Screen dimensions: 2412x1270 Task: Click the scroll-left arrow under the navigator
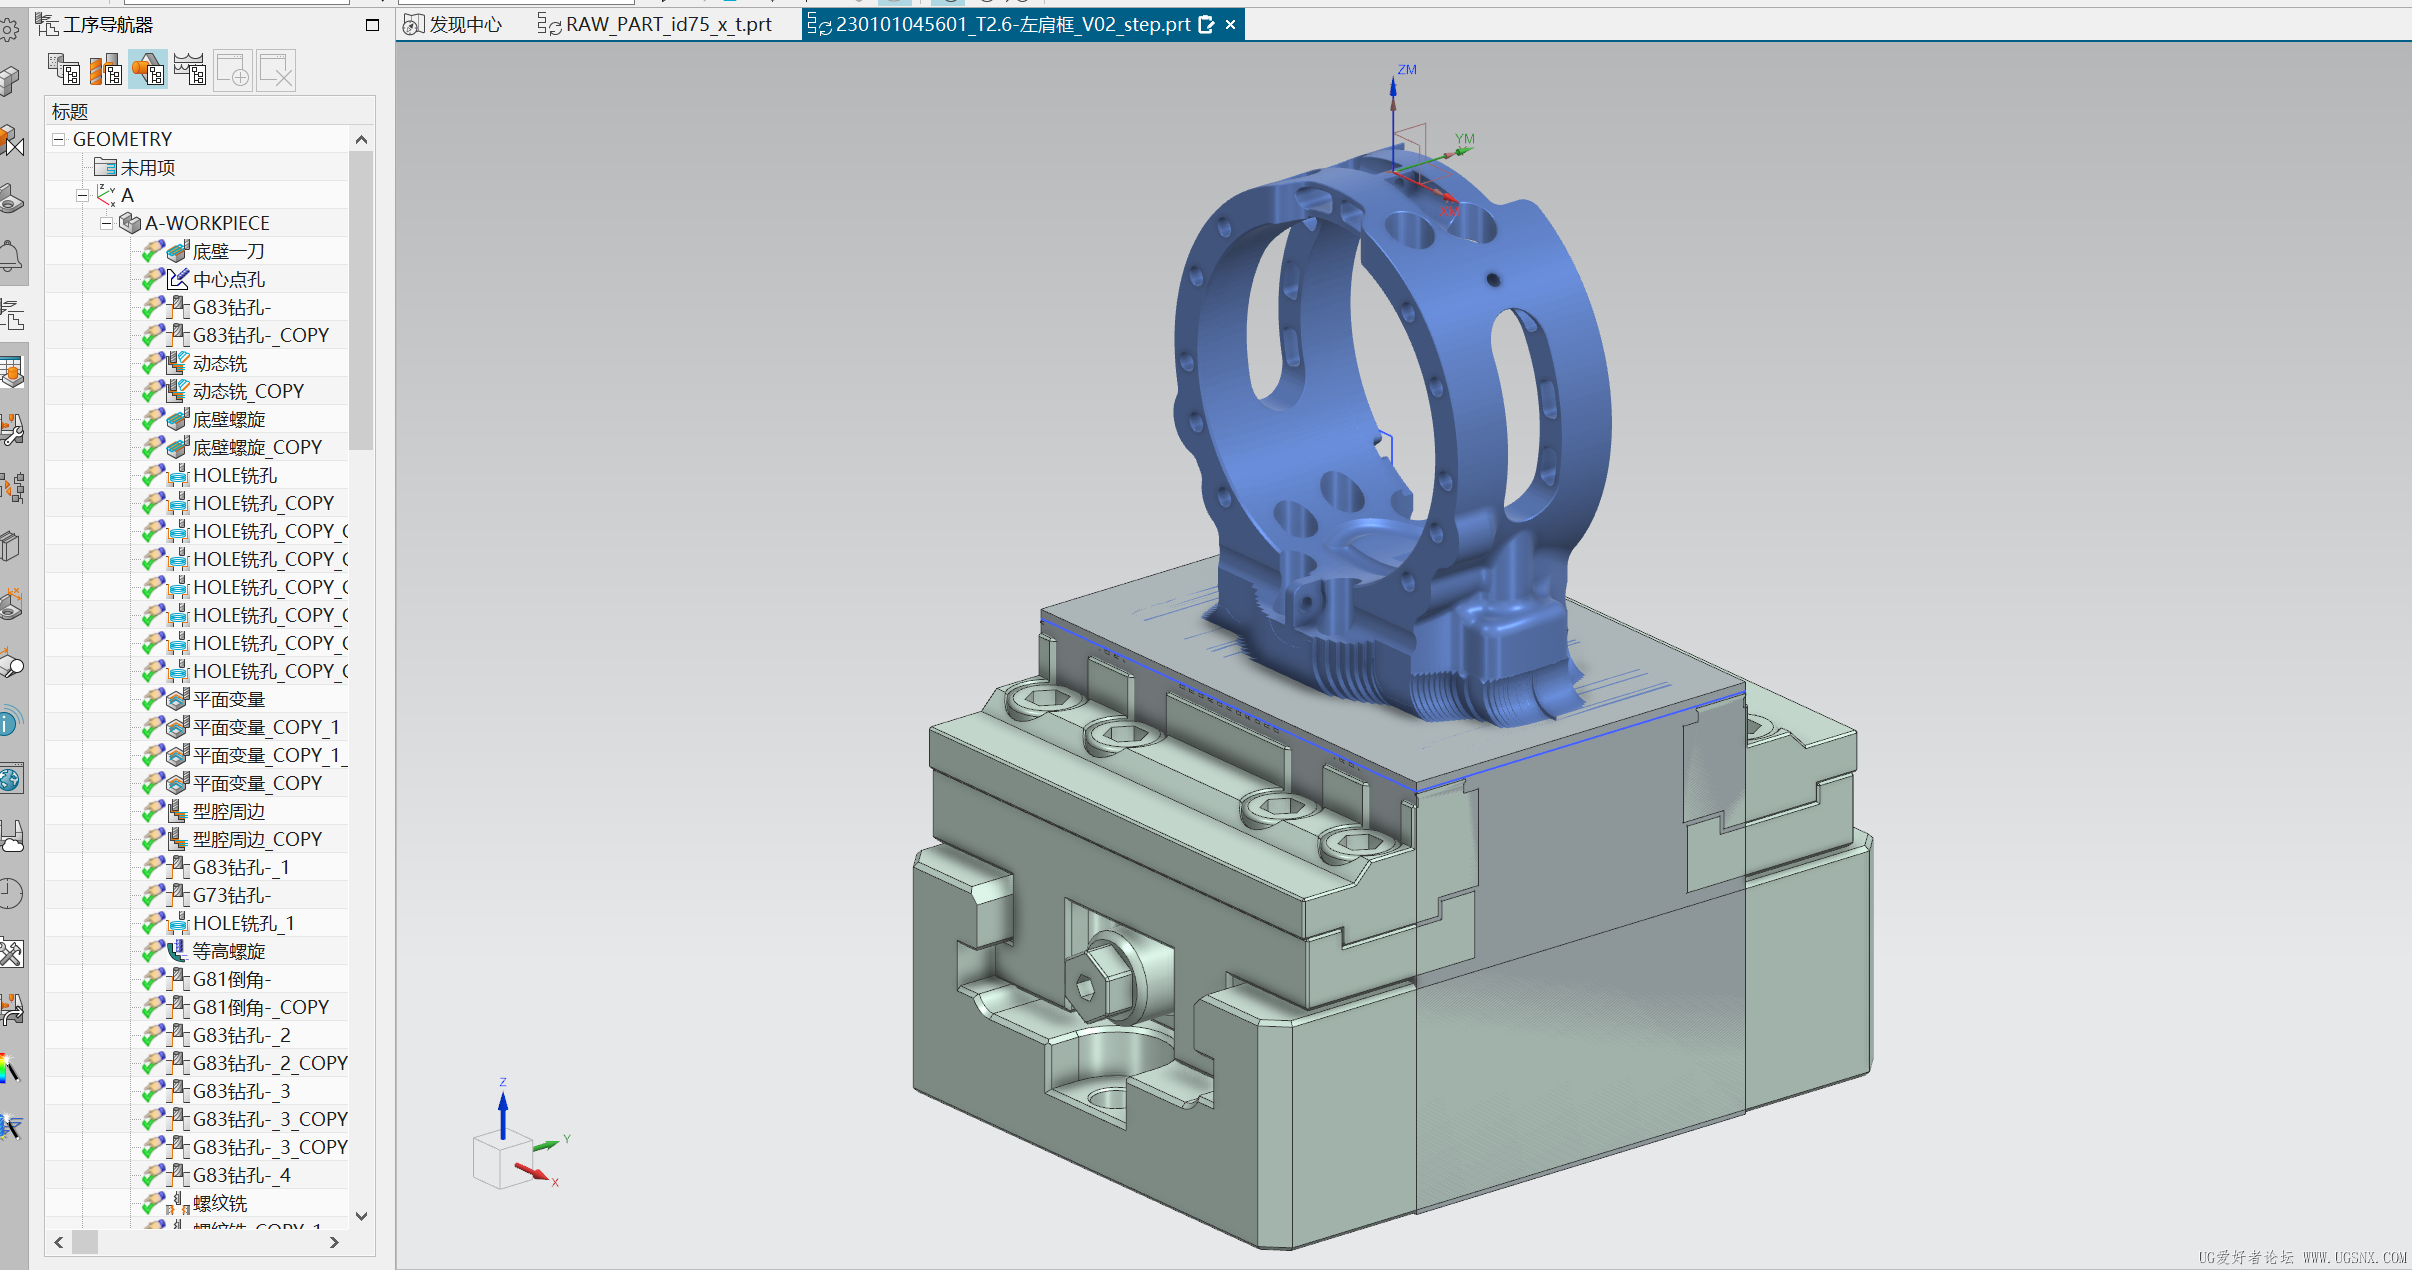pos(59,1242)
